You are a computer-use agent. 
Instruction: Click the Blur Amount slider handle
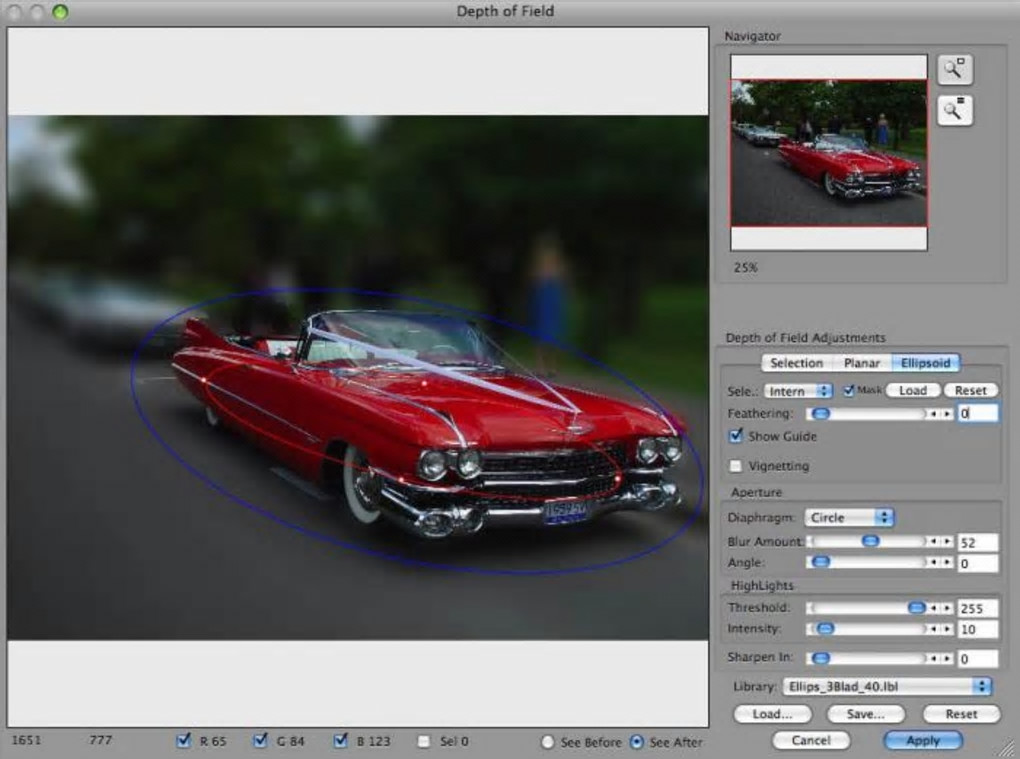point(870,541)
